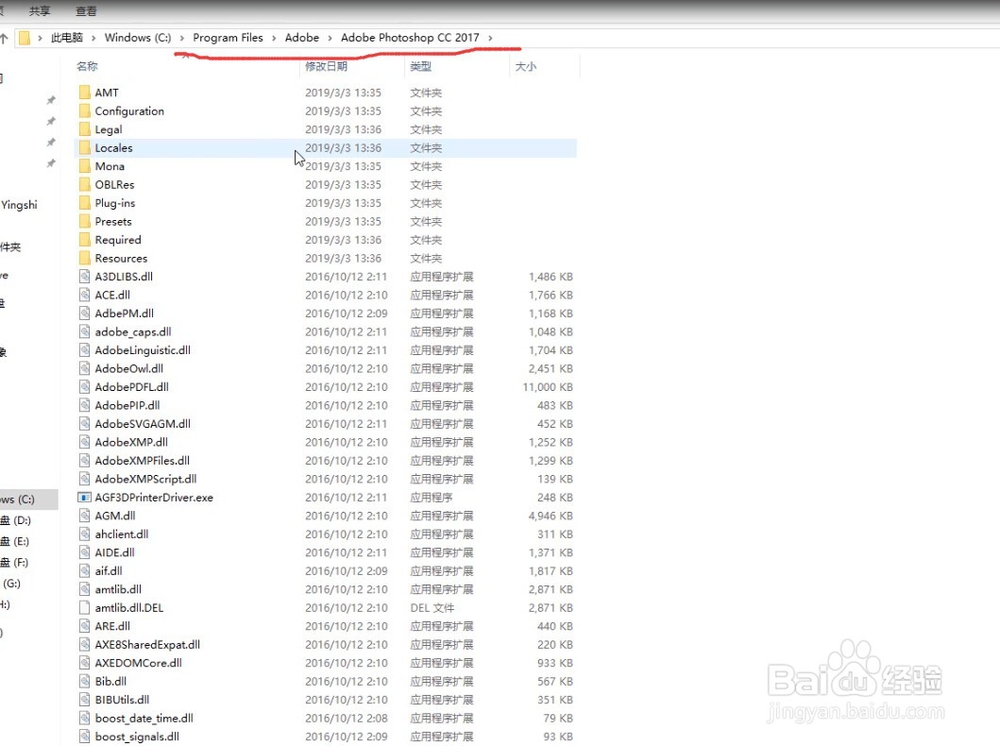Navigate to Program Files breadcrumb
Viewport: 1000px width, 746px height.
[x=228, y=38]
